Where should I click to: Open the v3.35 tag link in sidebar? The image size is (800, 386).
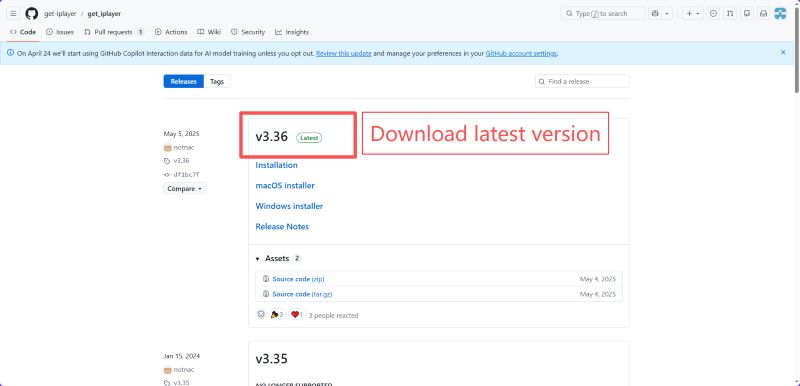[181, 382]
